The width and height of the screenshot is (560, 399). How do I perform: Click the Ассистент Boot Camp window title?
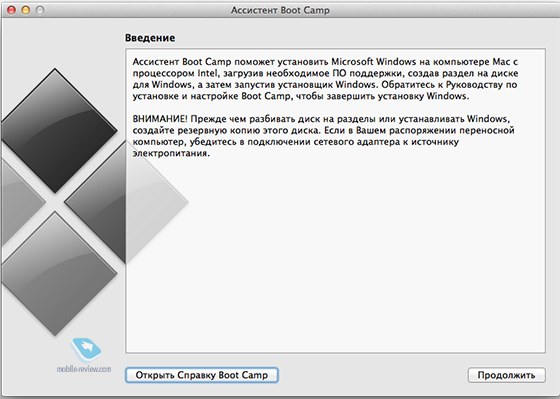click(x=280, y=10)
